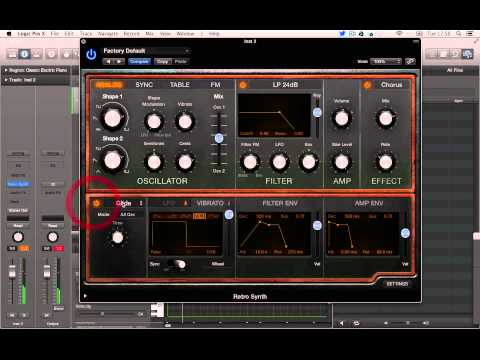Screen dimensions: 480x360
Task: Click the Shape 2 oscillator knob
Action: click(112, 161)
